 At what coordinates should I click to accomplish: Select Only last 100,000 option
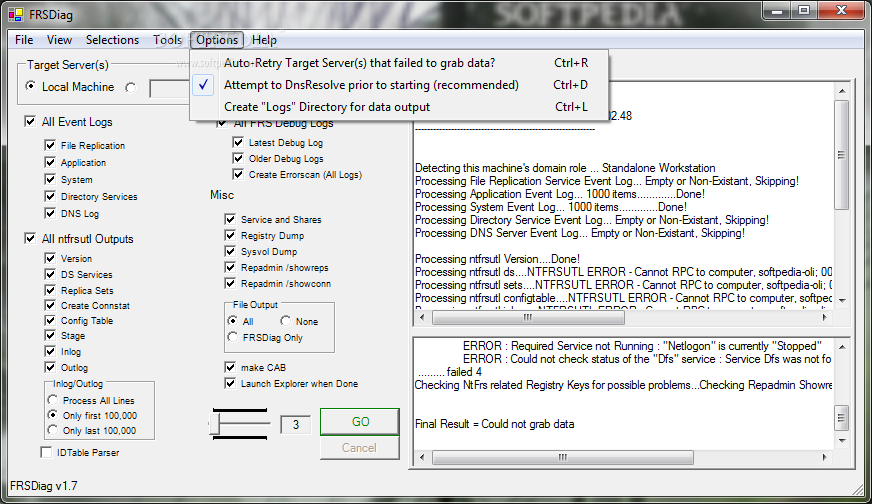click(53, 430)
